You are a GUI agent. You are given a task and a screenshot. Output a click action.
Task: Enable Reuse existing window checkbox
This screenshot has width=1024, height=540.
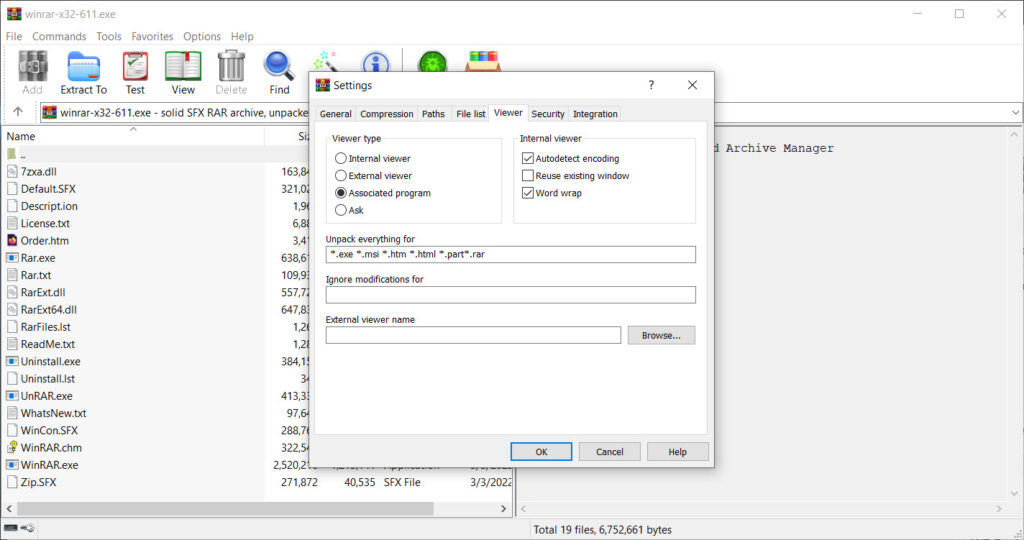[528, 176]
